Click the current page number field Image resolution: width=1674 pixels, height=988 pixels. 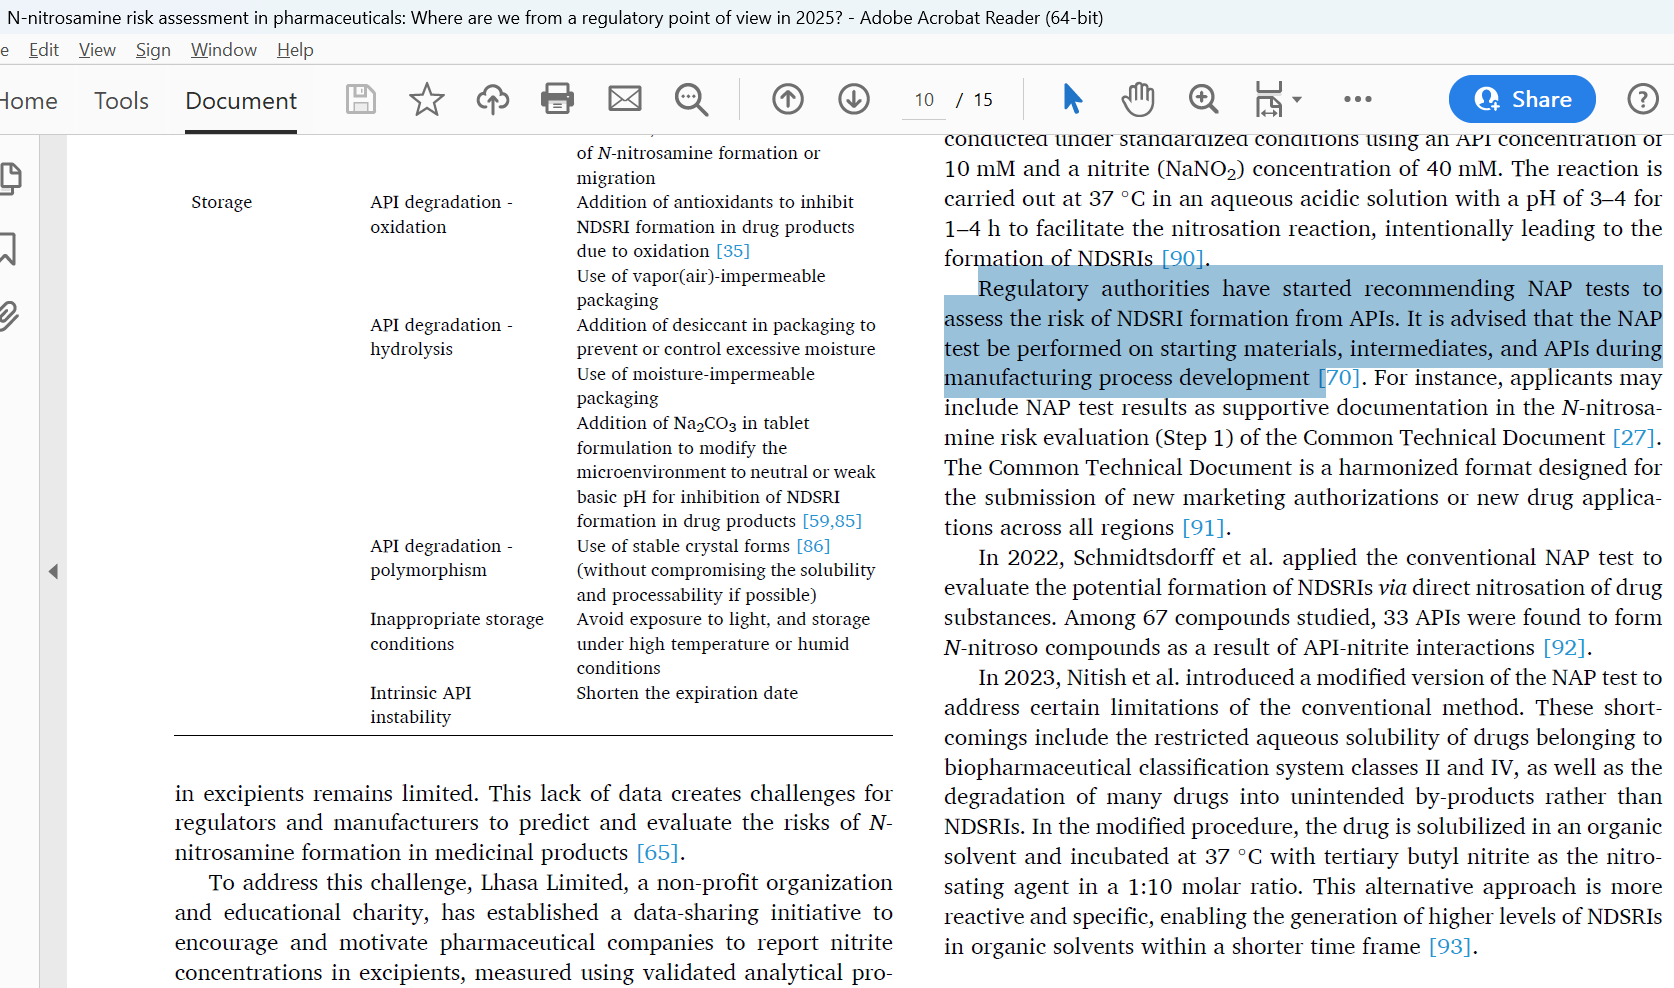924,100
